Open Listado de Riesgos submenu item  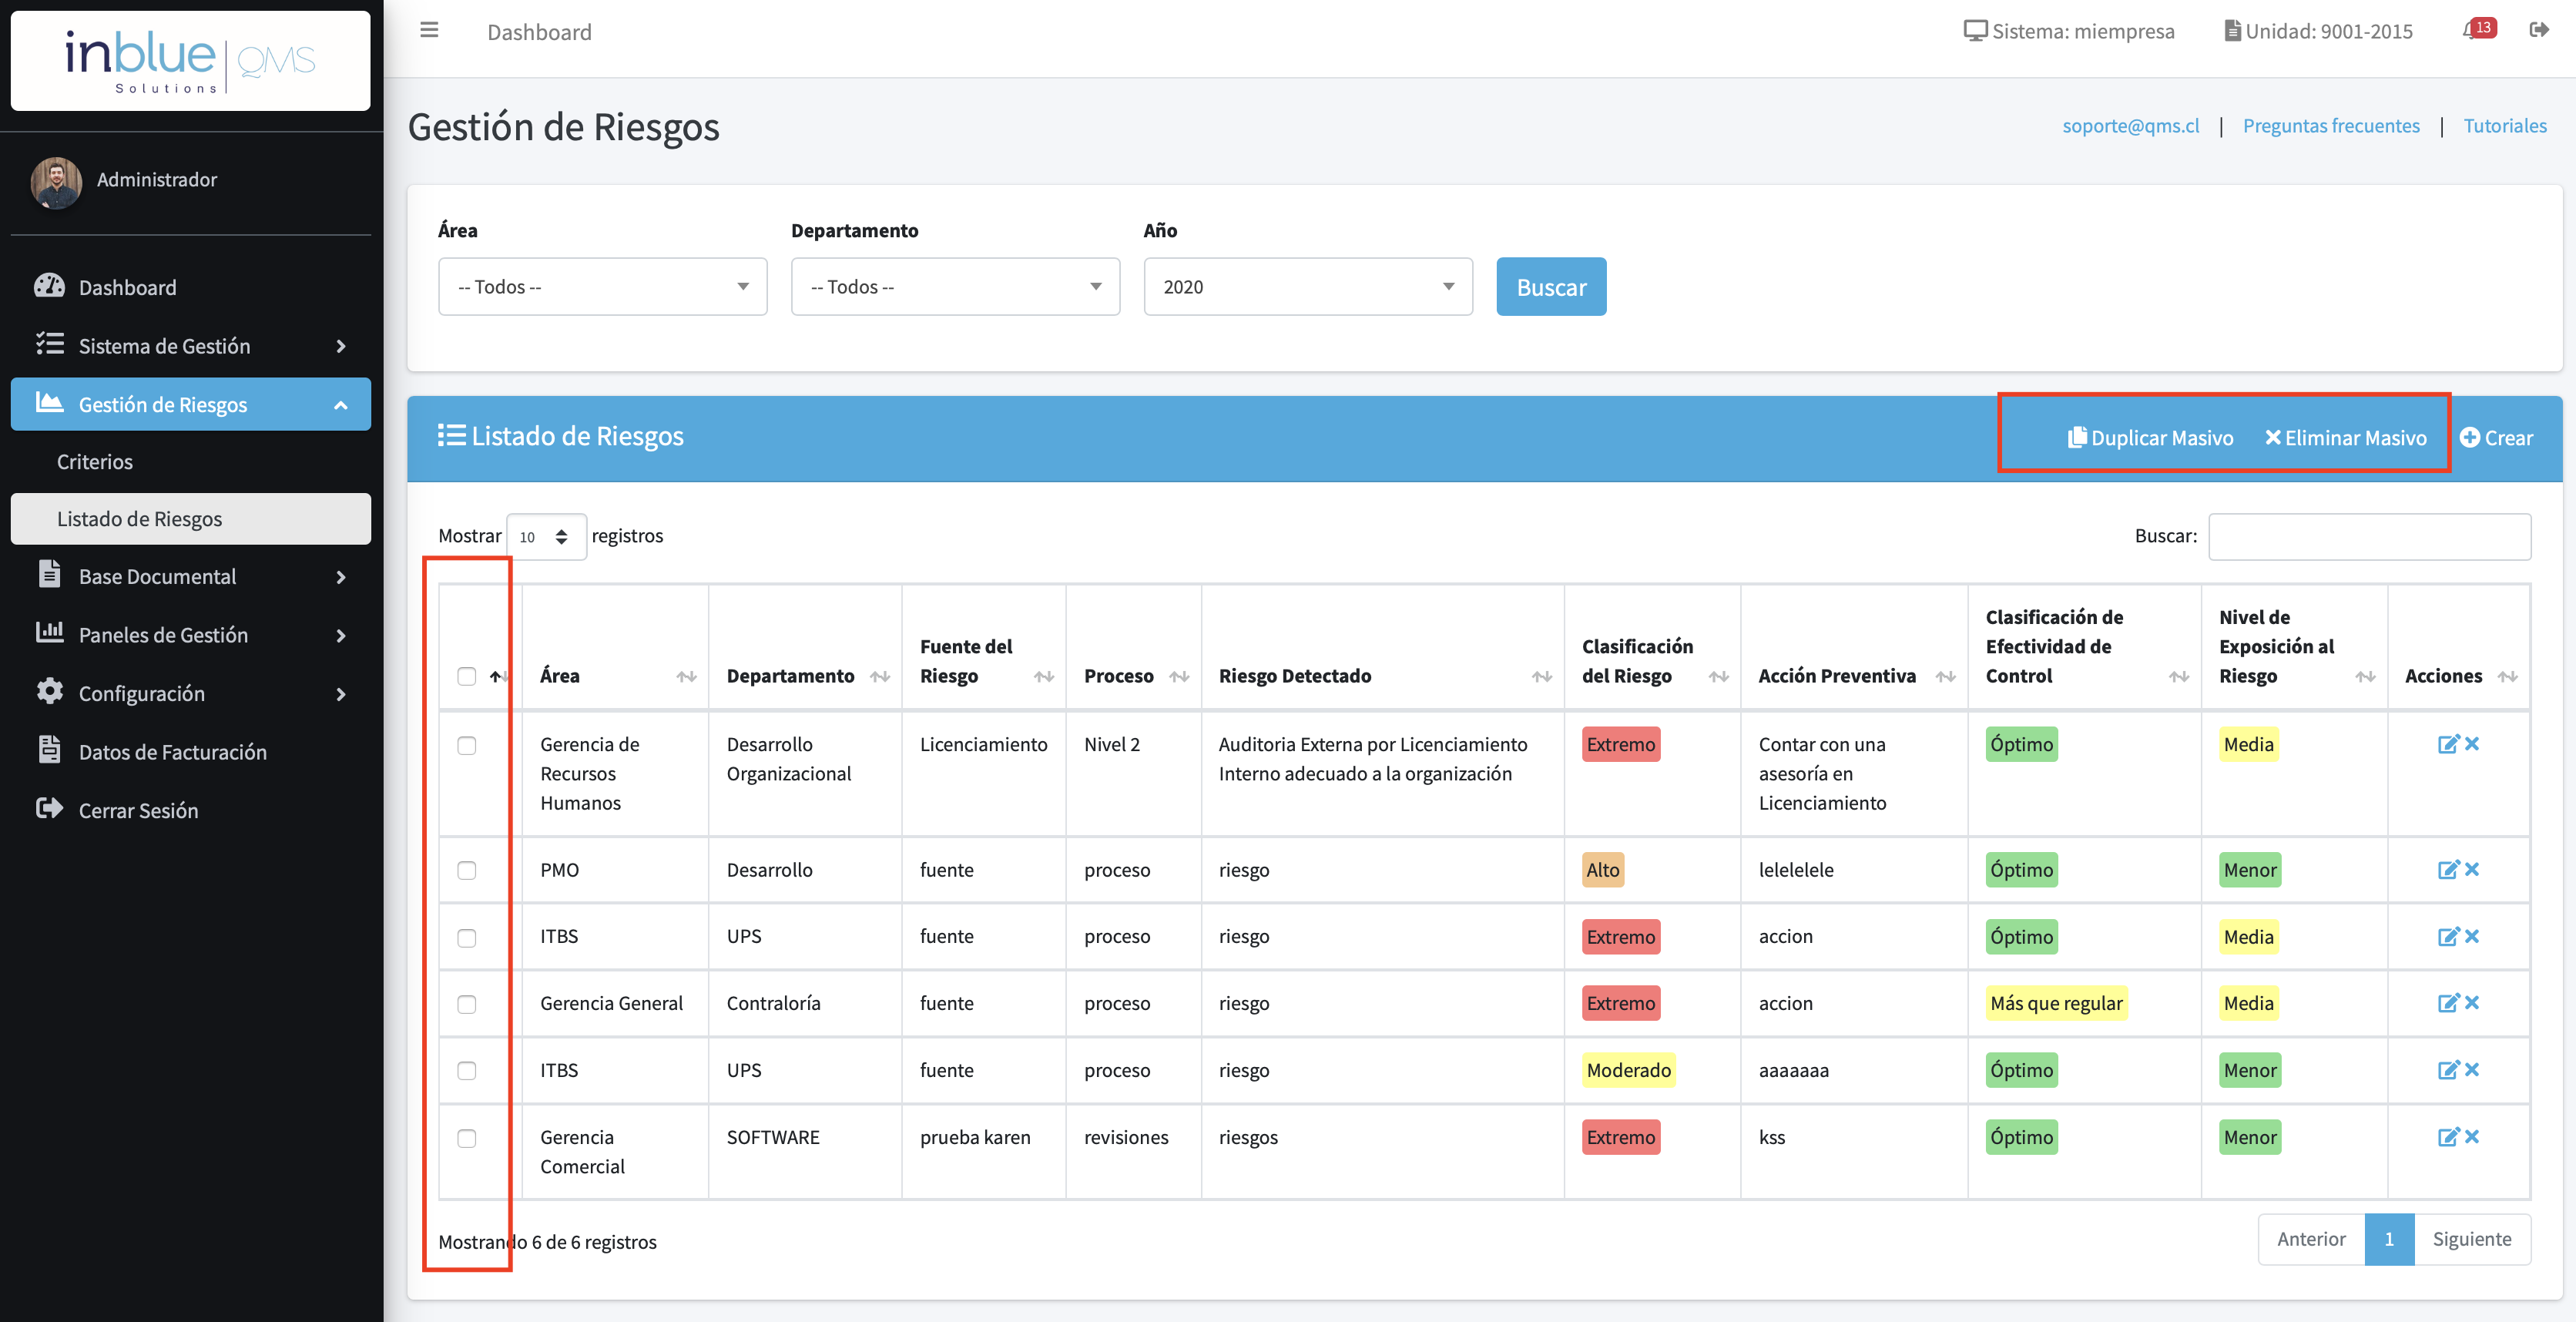pyautogui.click(x=190, y=518)
